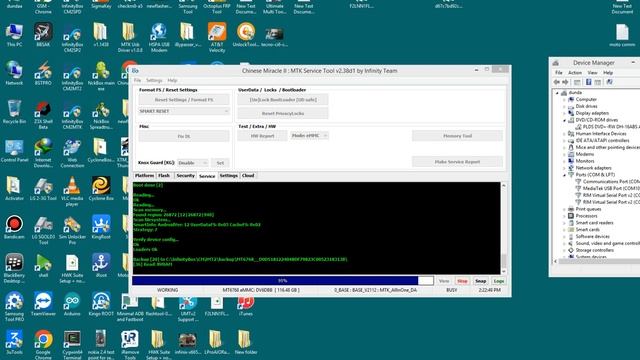Open the SMART RESET dropdown
640x360 pixels.
tap(184, 111)
